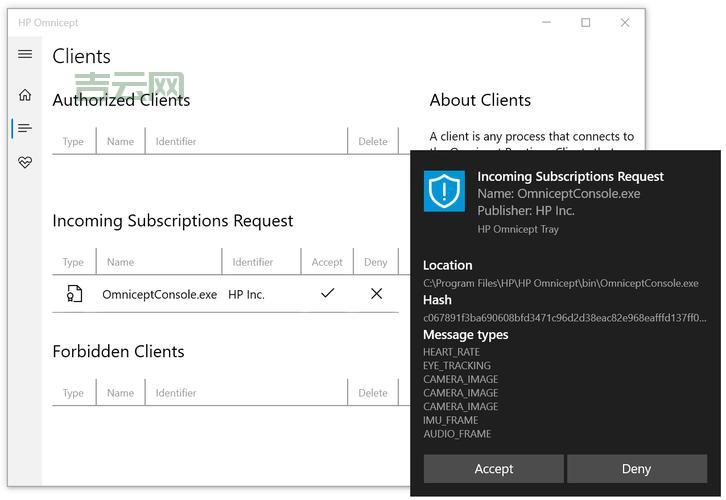The image size is (726, 500).
Task: Open the hamburger navigation menu
Action: pos(25,54)
